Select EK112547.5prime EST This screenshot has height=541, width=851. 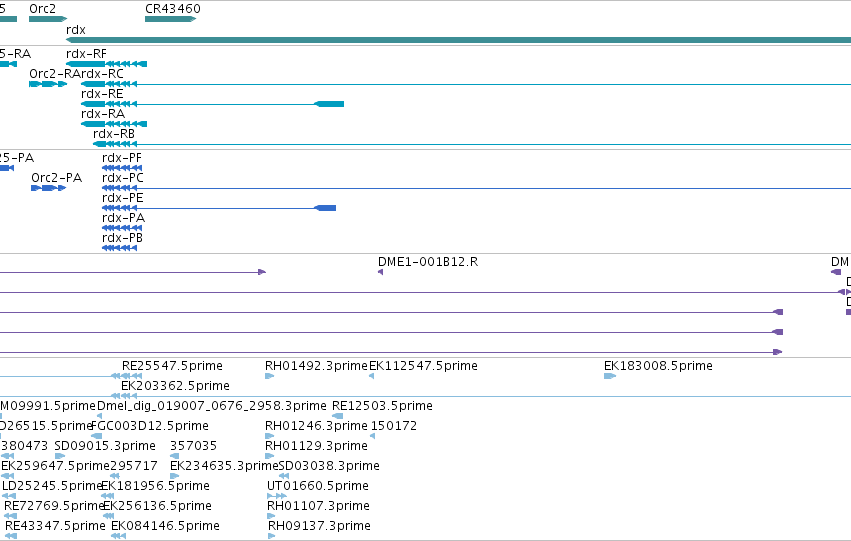pos(423,366)
